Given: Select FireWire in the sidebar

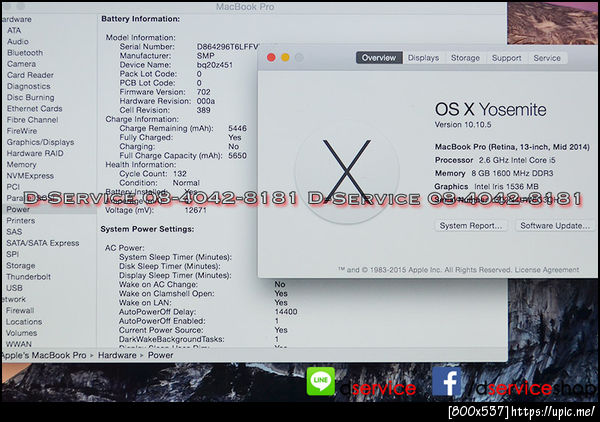Looking at the screenshot, I should click(22, 131).
